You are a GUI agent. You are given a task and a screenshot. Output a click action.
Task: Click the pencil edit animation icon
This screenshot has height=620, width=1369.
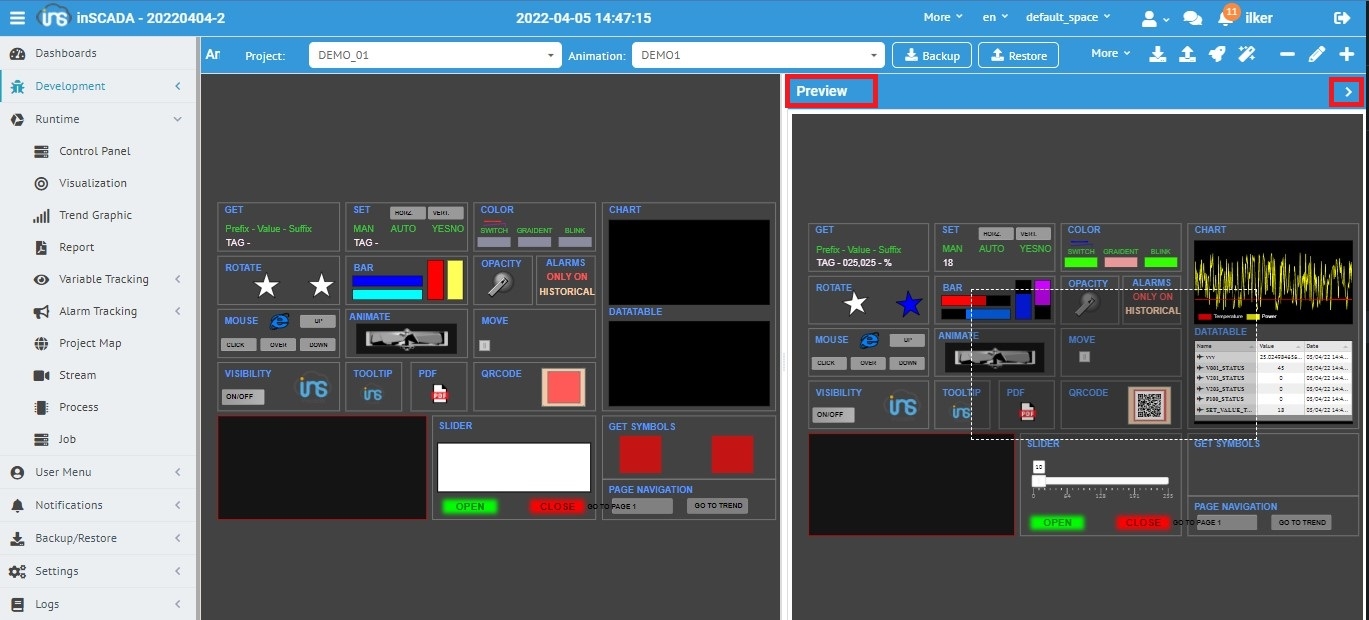(x=1317, y=54)
